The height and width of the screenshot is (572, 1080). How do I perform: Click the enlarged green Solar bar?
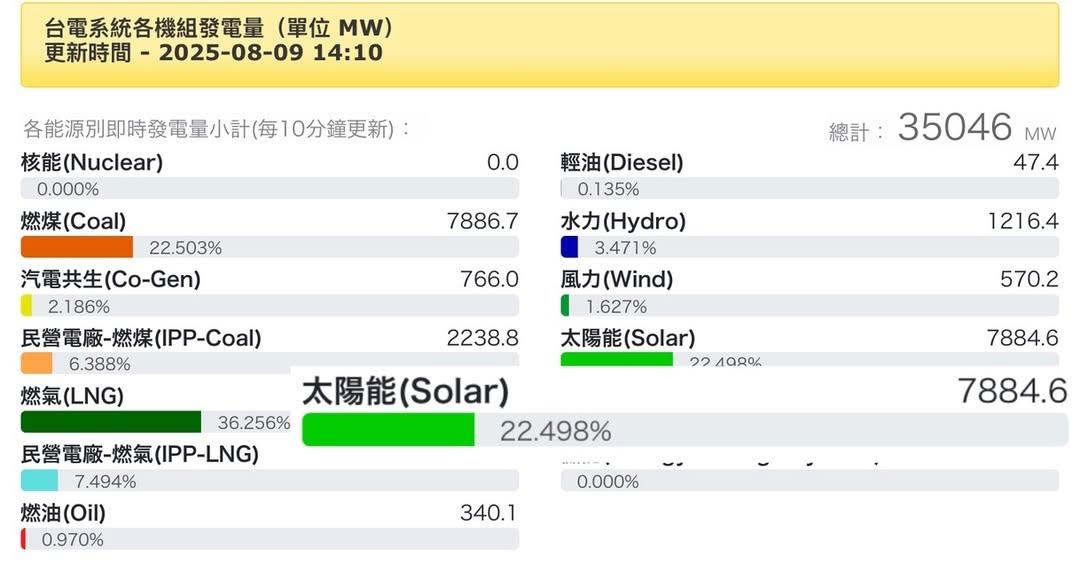point(388,430)
